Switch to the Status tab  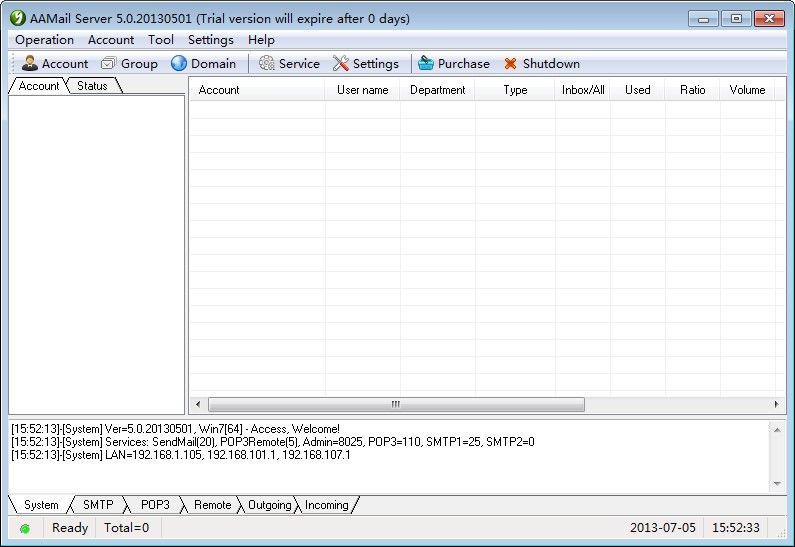point(92,86)
